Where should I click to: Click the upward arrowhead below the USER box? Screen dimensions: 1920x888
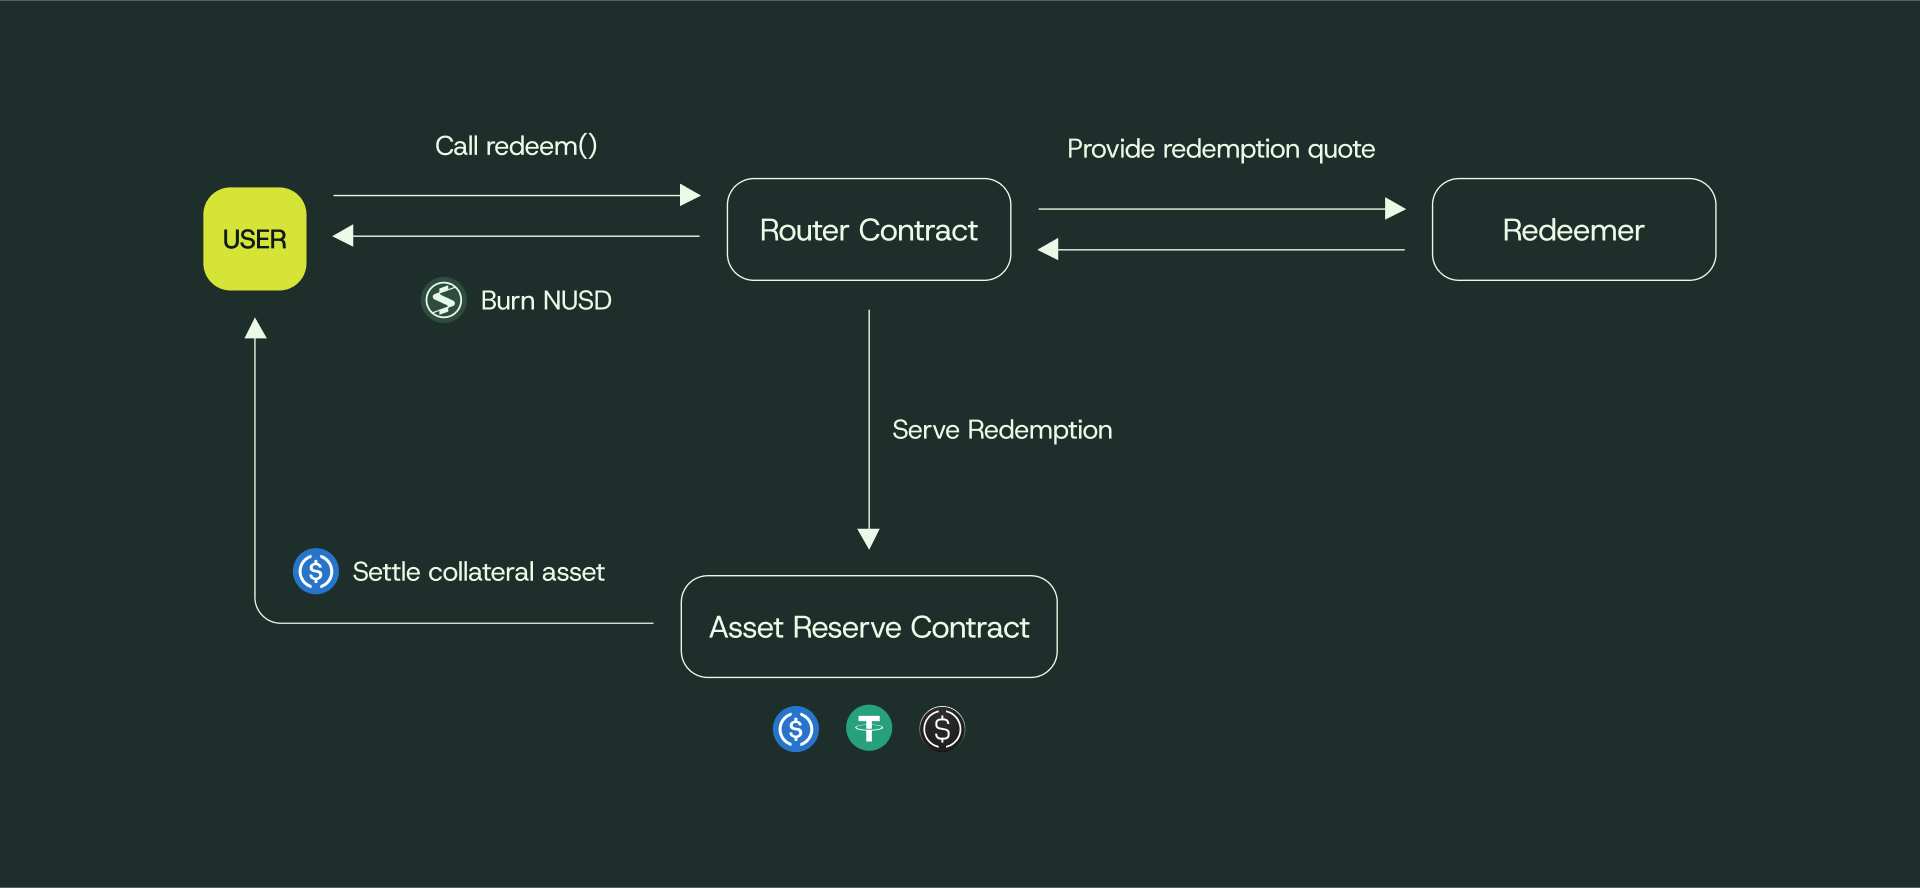pyautogui.click(x=256, y=329)
